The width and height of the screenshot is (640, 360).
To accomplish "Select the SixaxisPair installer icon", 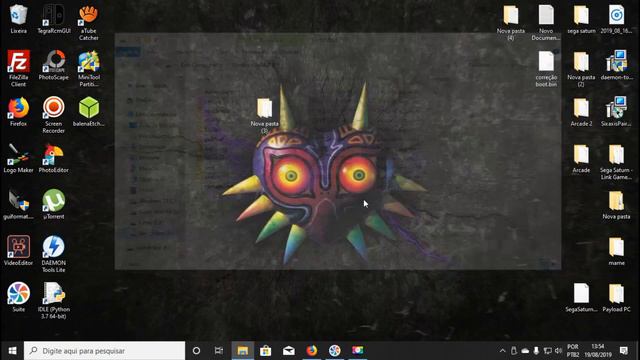I will pos(616,111).
